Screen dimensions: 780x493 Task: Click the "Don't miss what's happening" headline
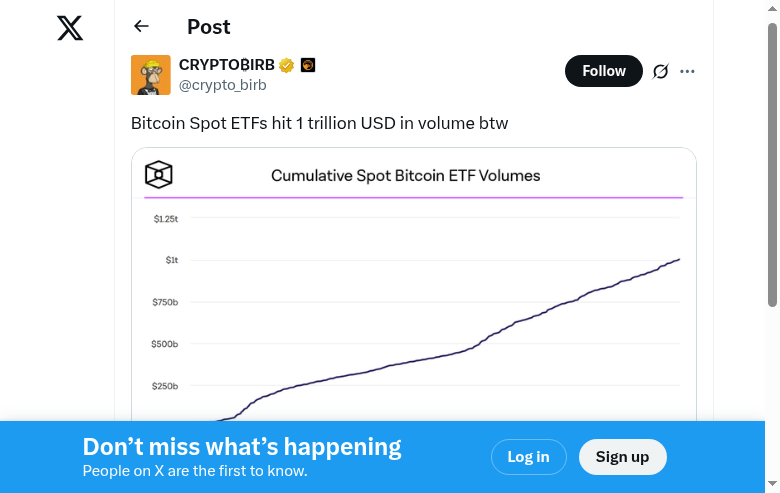242,447
